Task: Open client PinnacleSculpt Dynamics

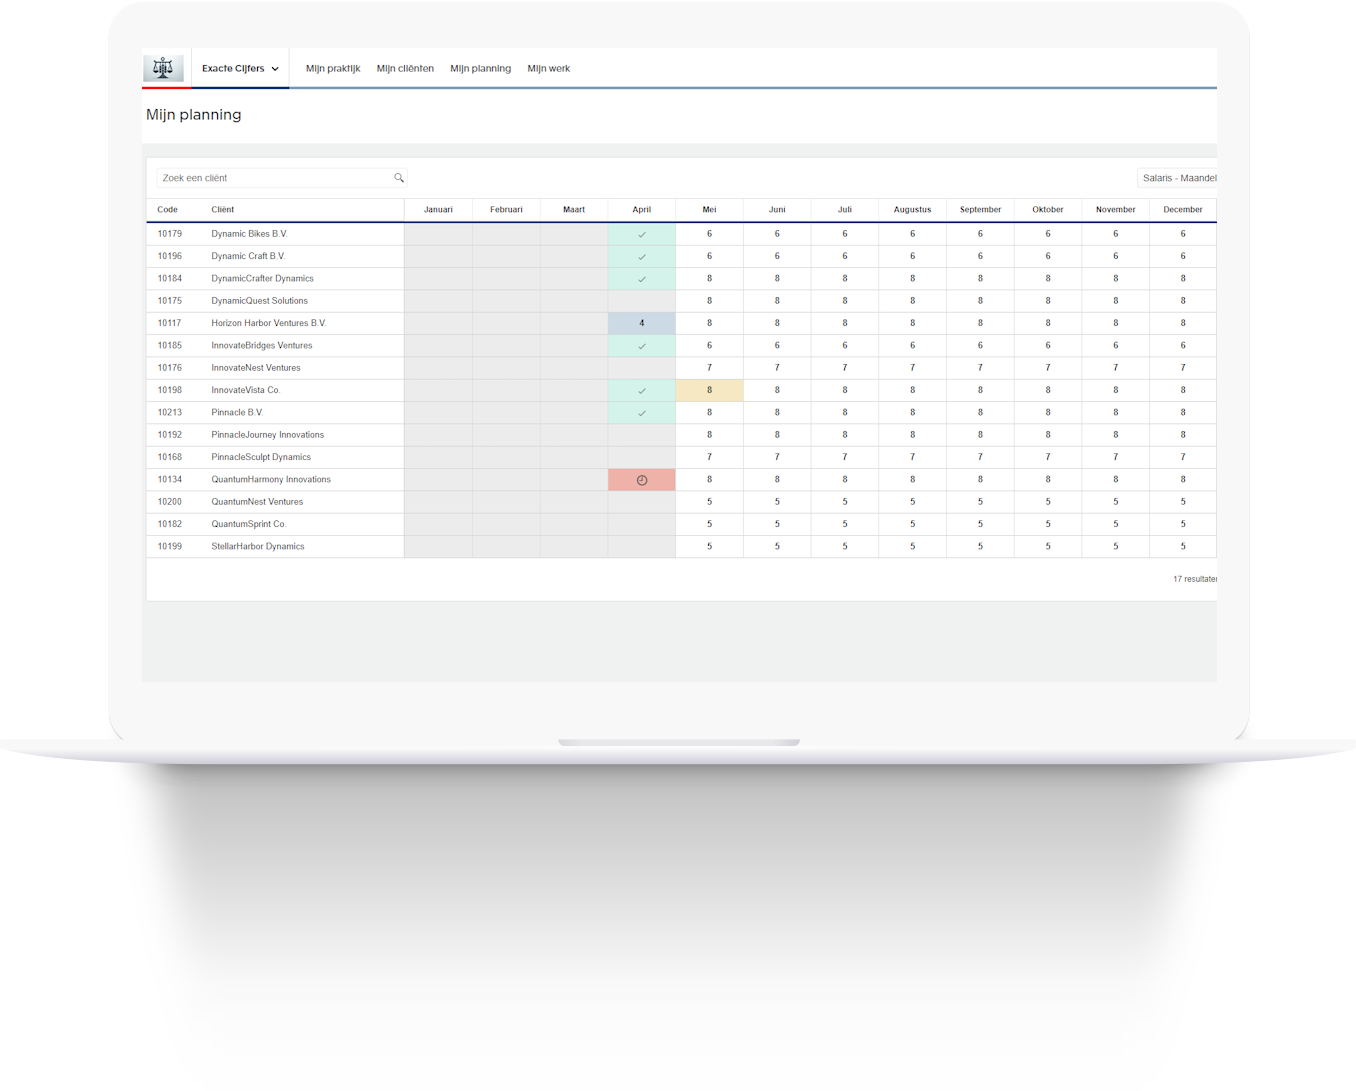Action: click(261, 457)
